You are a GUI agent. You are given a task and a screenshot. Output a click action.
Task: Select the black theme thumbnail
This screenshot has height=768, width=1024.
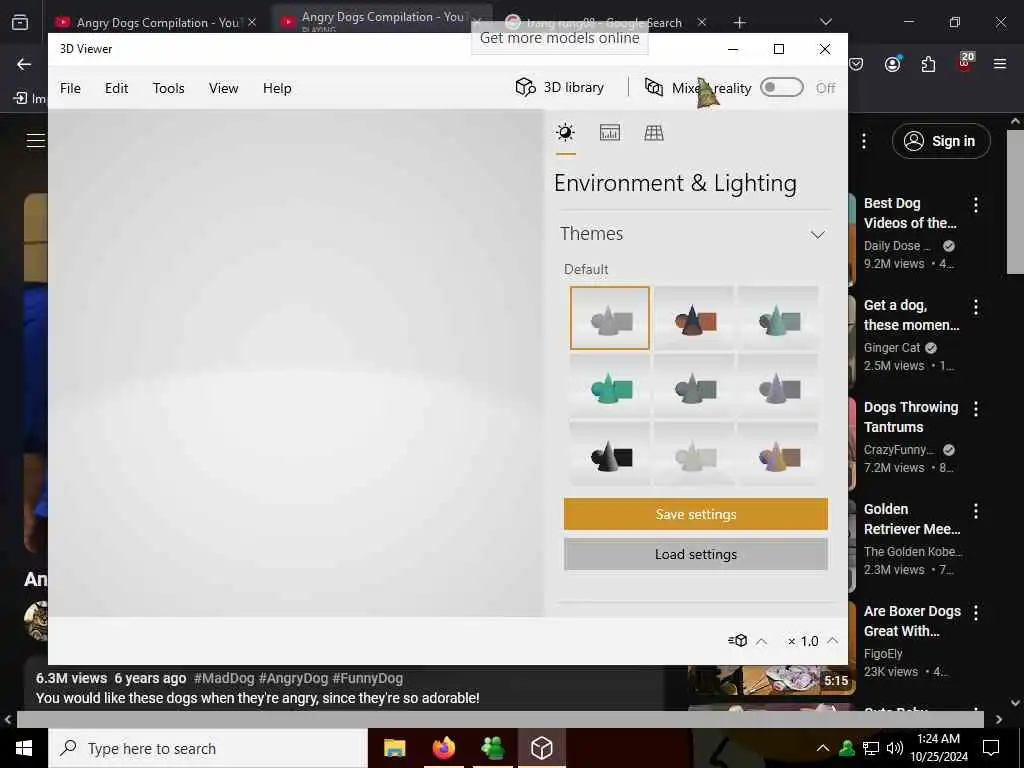609,455
